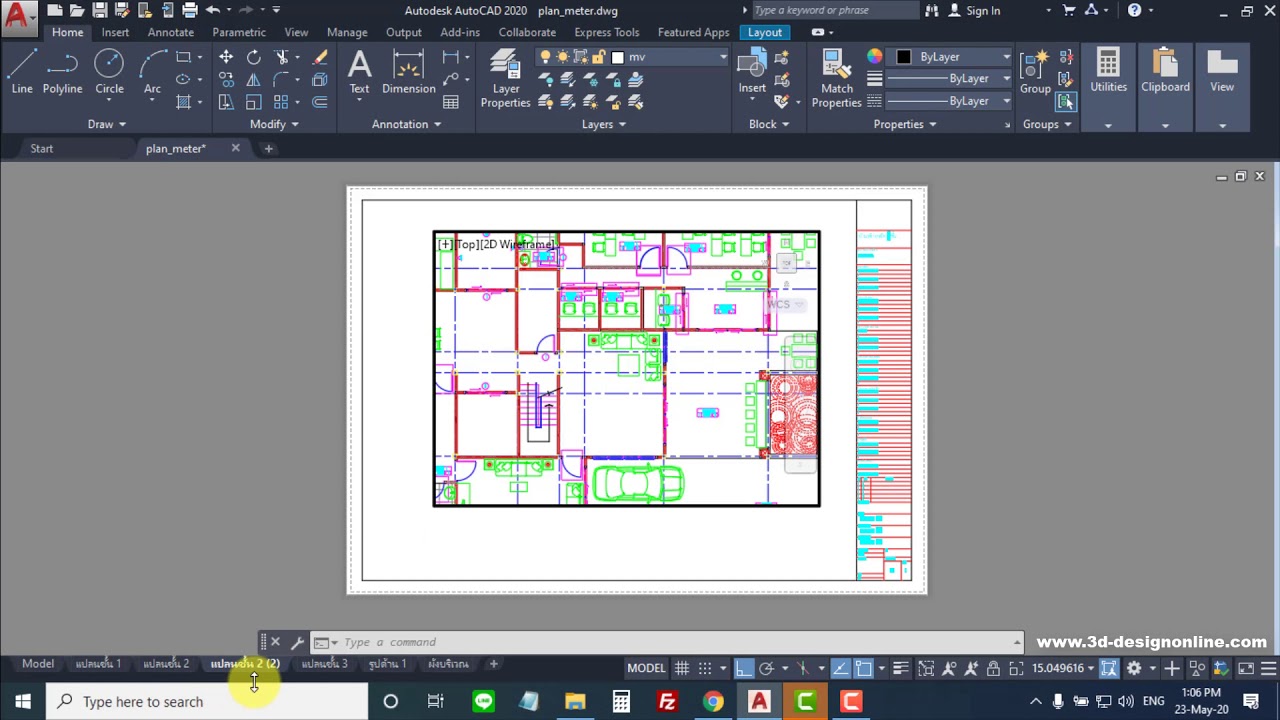
Task: Open the Insert block tool
Action: (x=752, y=72)
